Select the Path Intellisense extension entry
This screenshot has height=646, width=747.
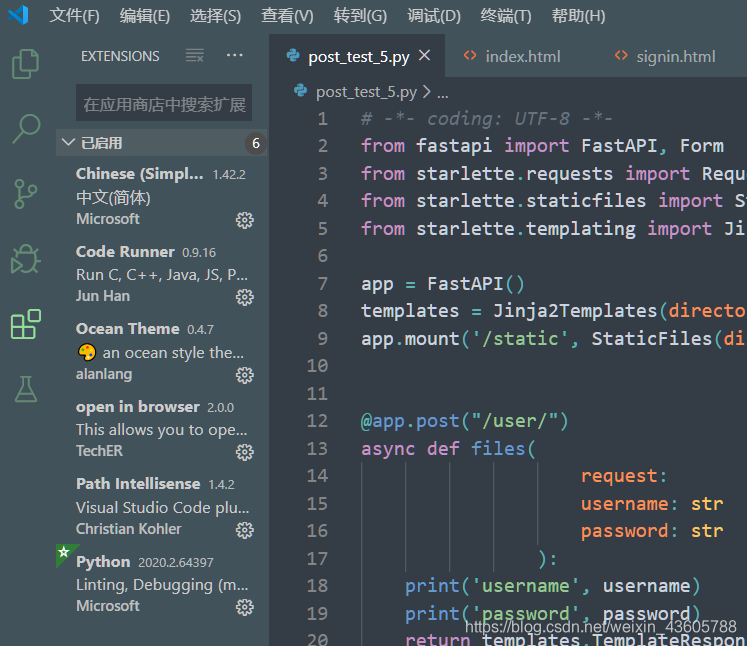click(162, 506)
